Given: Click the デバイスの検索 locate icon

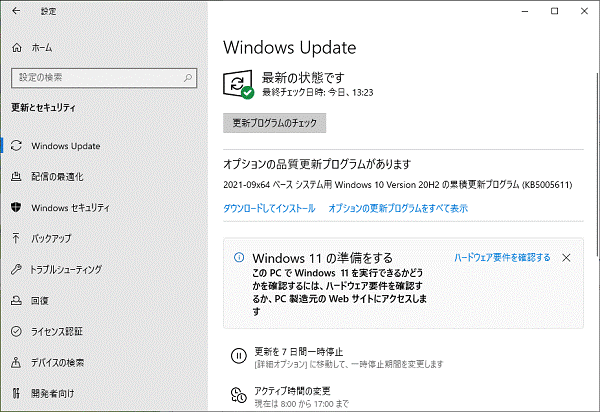Looking at the screenshot, I should coord(16,362).
